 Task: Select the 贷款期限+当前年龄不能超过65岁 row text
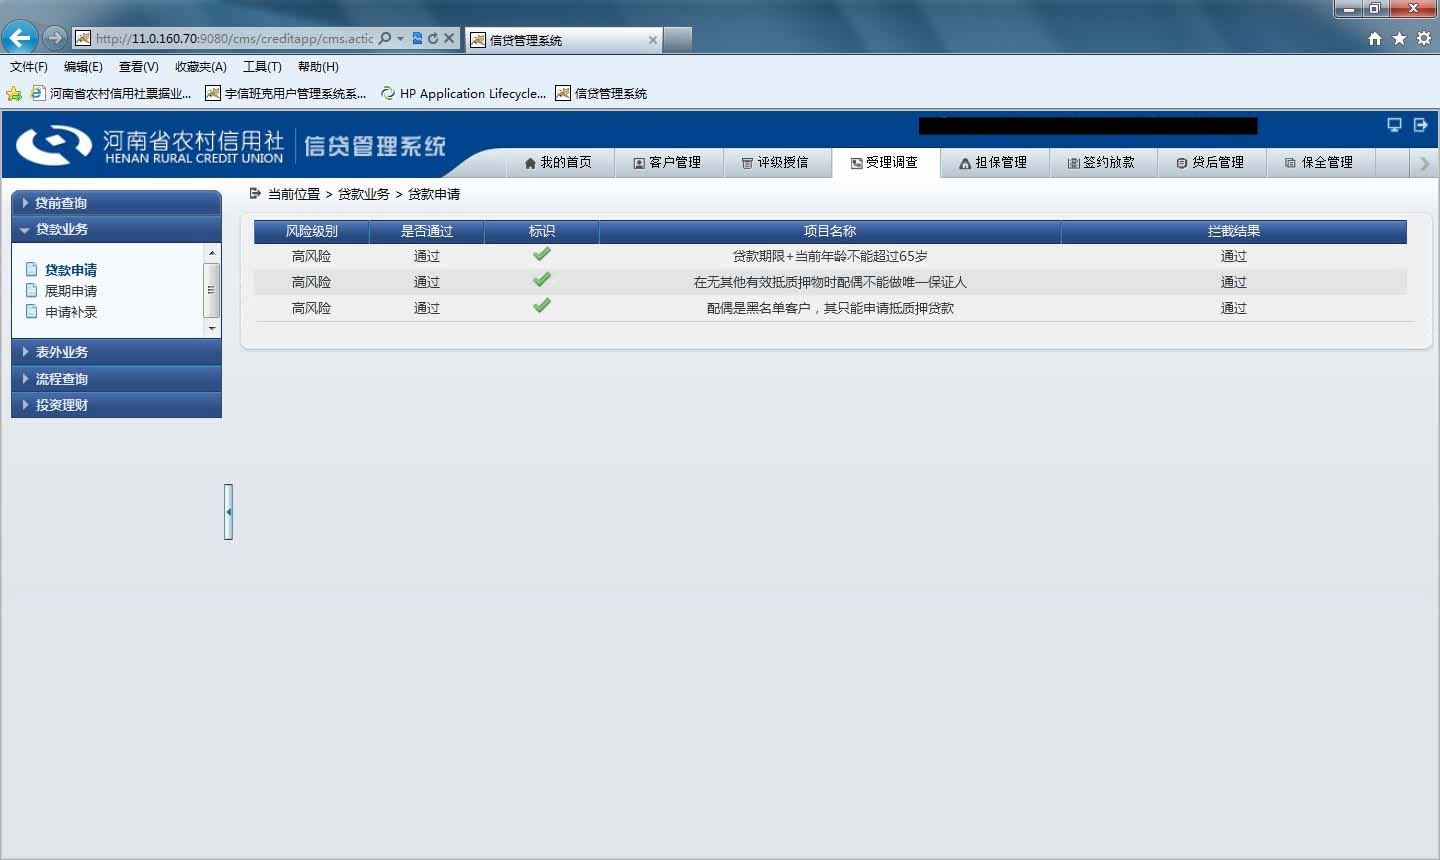830,256
